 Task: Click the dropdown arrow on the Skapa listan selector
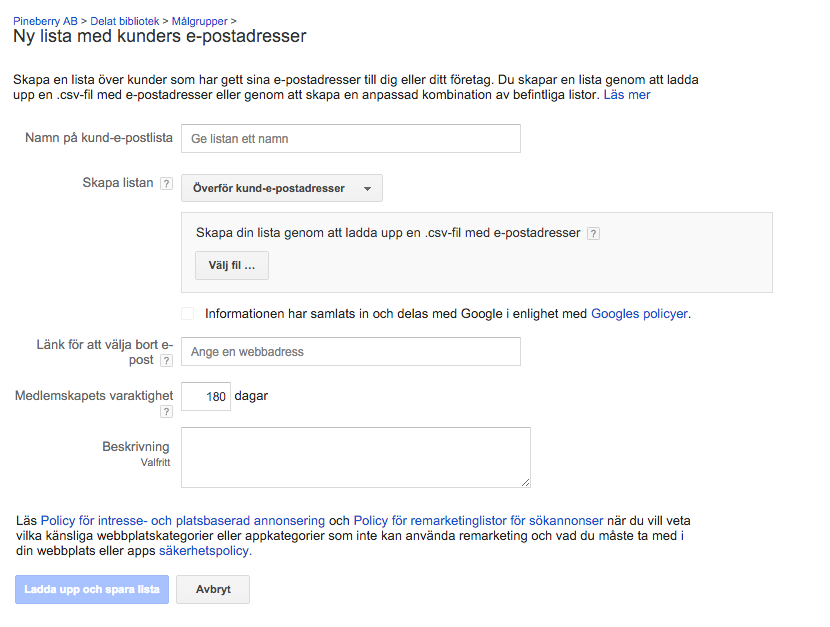[x=367, y=189]
